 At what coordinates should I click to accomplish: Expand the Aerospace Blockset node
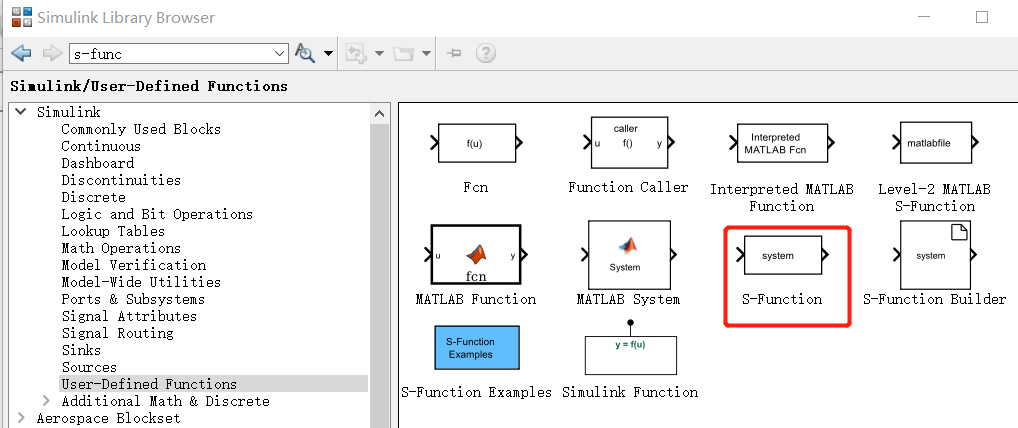[20, 418]
